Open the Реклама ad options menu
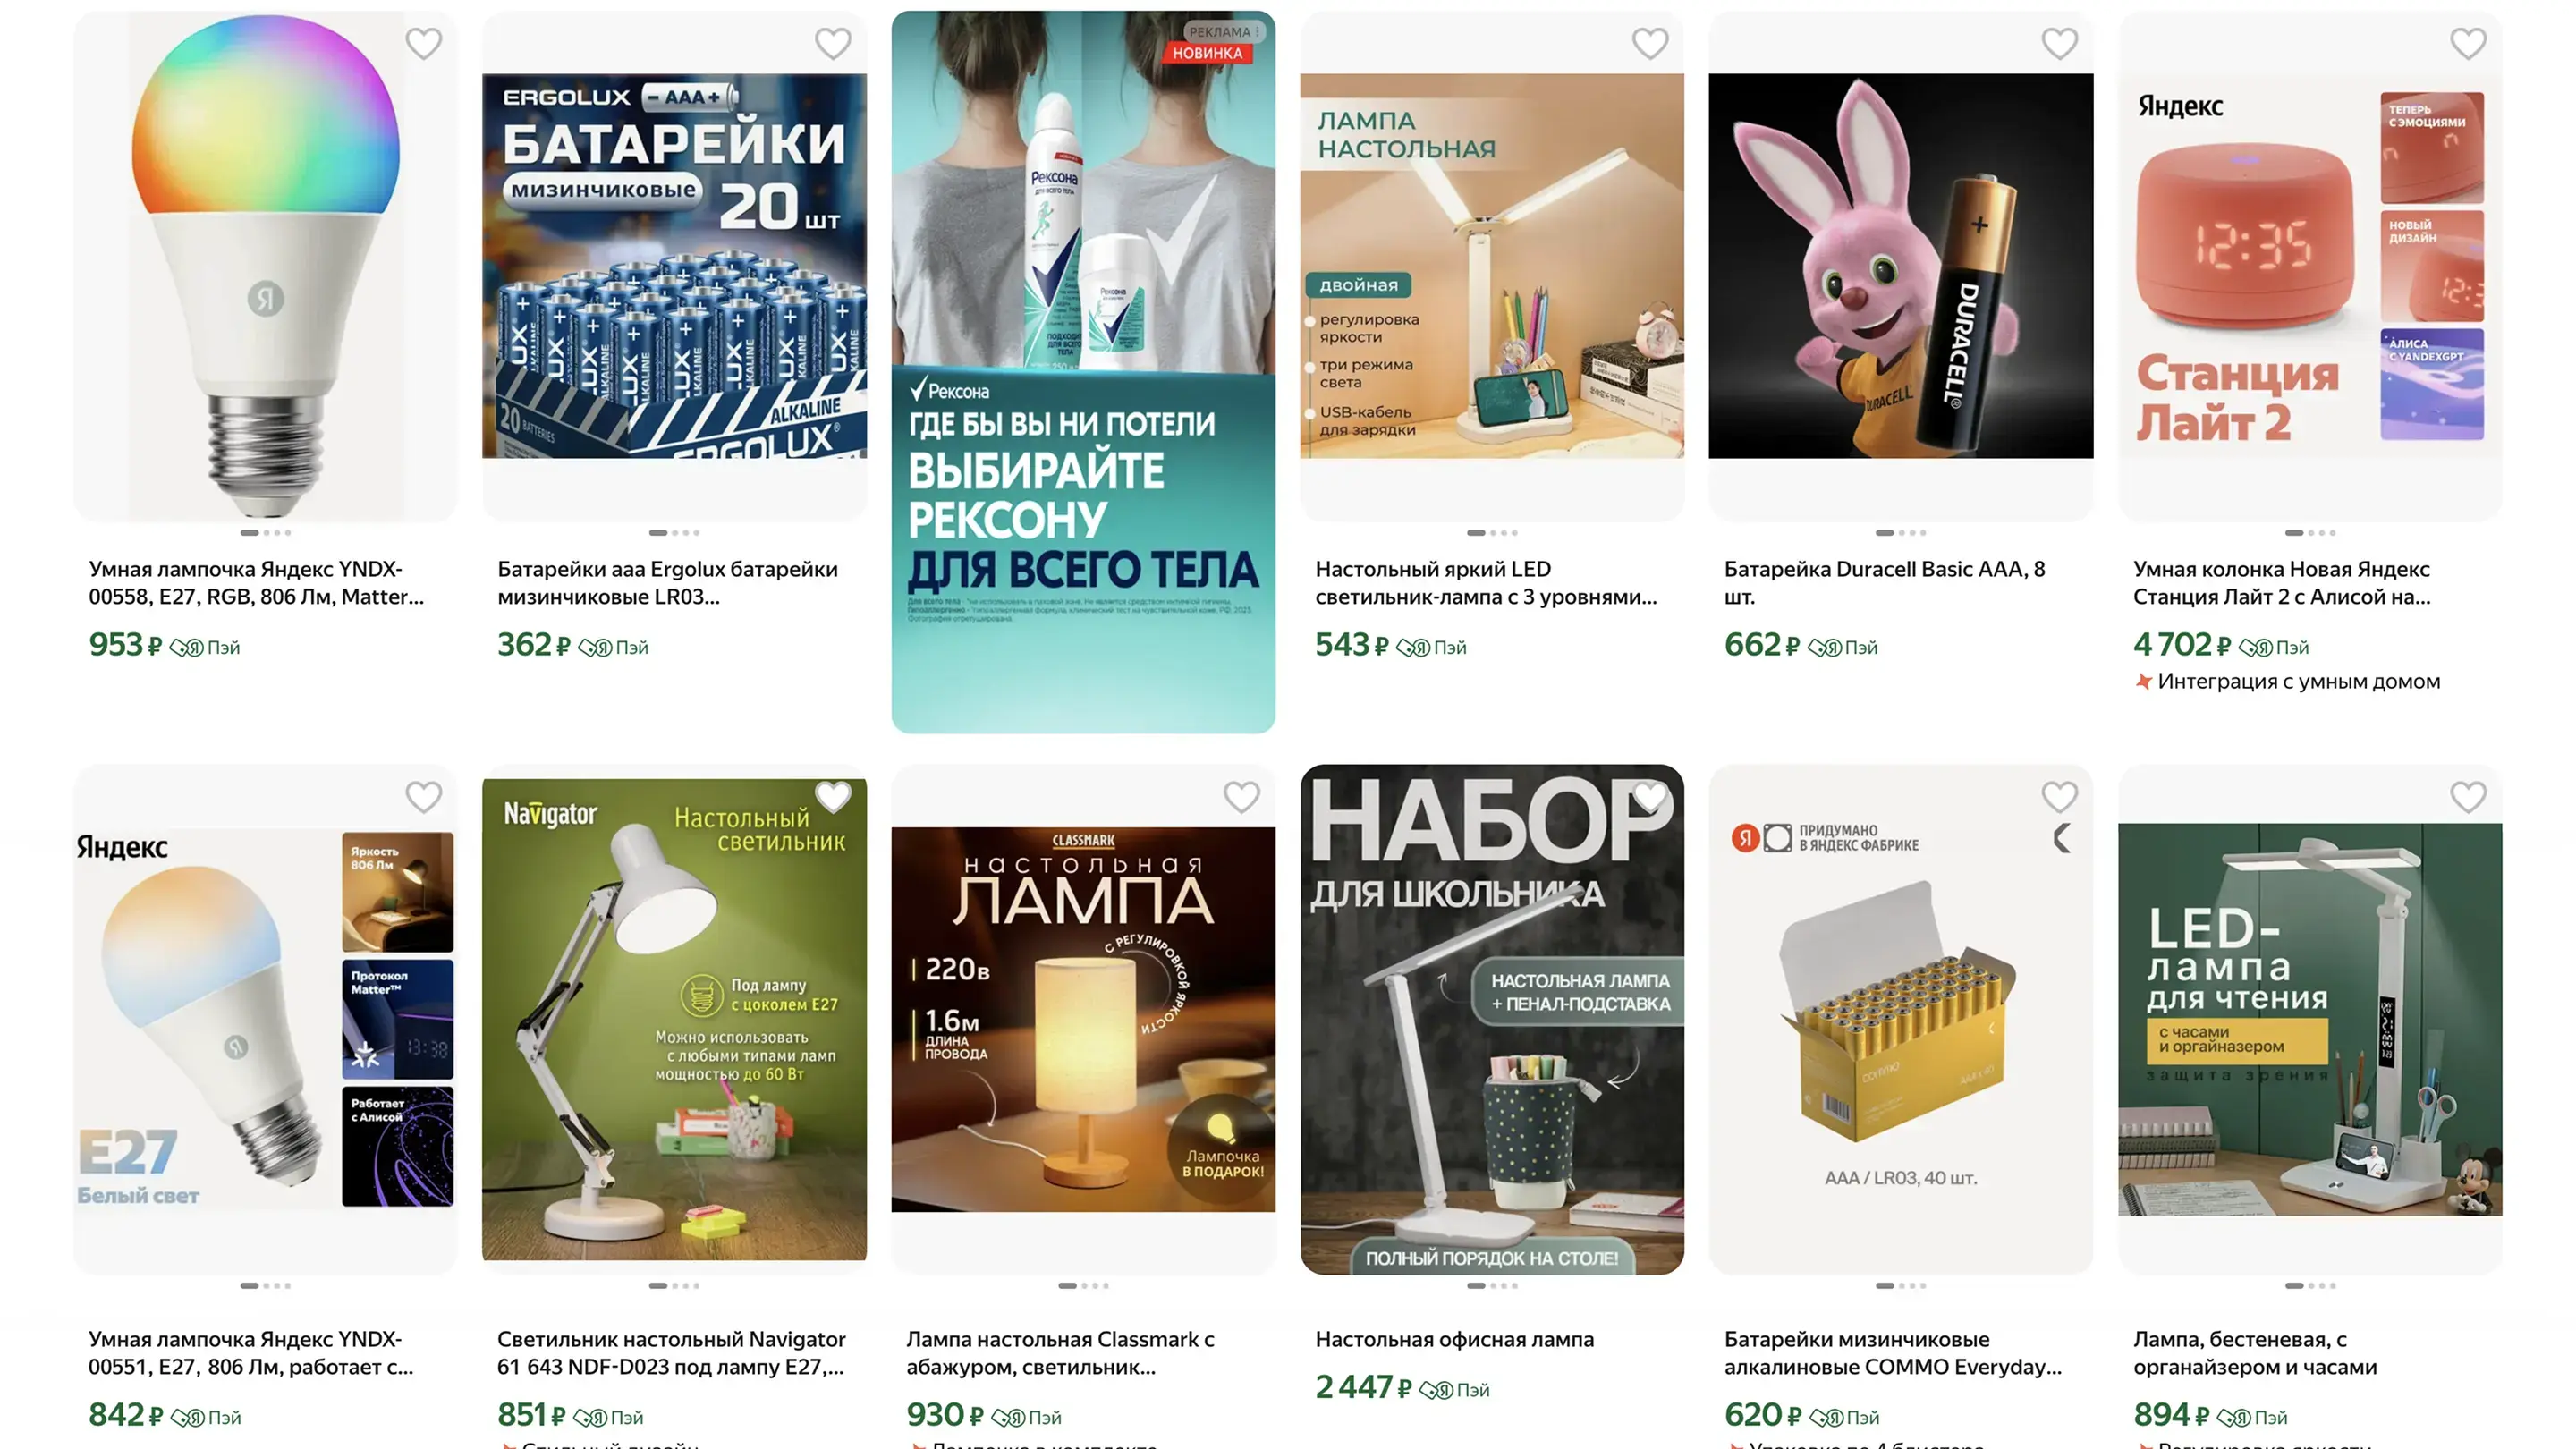Viewport: 2576px width, 1449px height. click(x=1223, y=32)
